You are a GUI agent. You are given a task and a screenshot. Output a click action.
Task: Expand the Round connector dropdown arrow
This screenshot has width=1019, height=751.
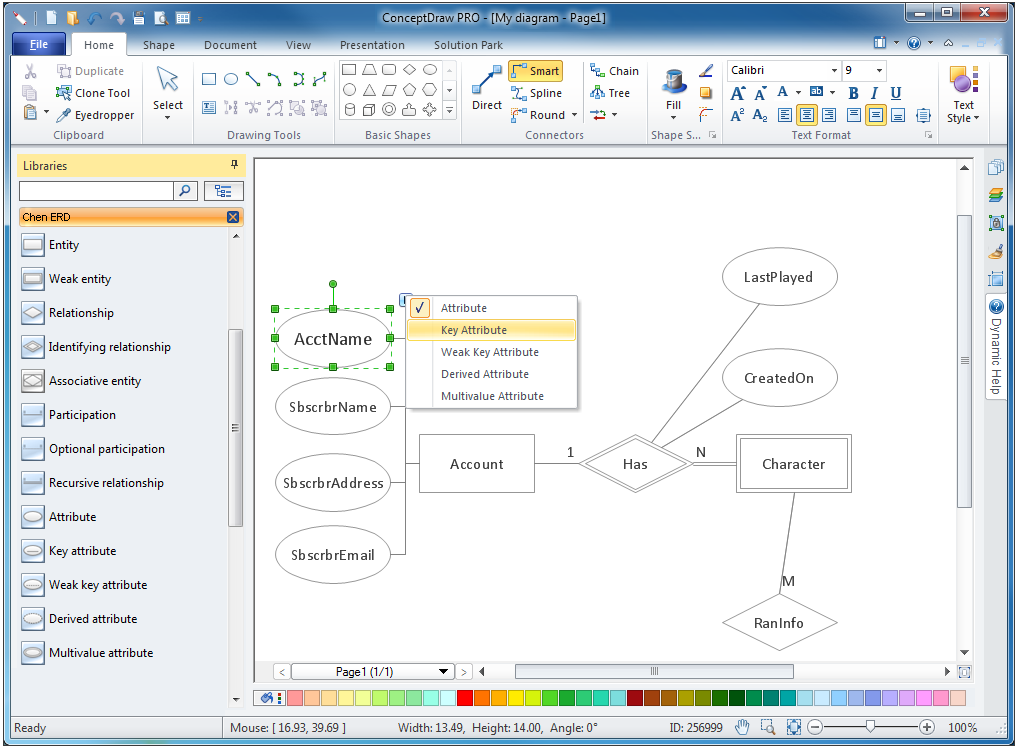pyautogui.click(x=574, y=116)
